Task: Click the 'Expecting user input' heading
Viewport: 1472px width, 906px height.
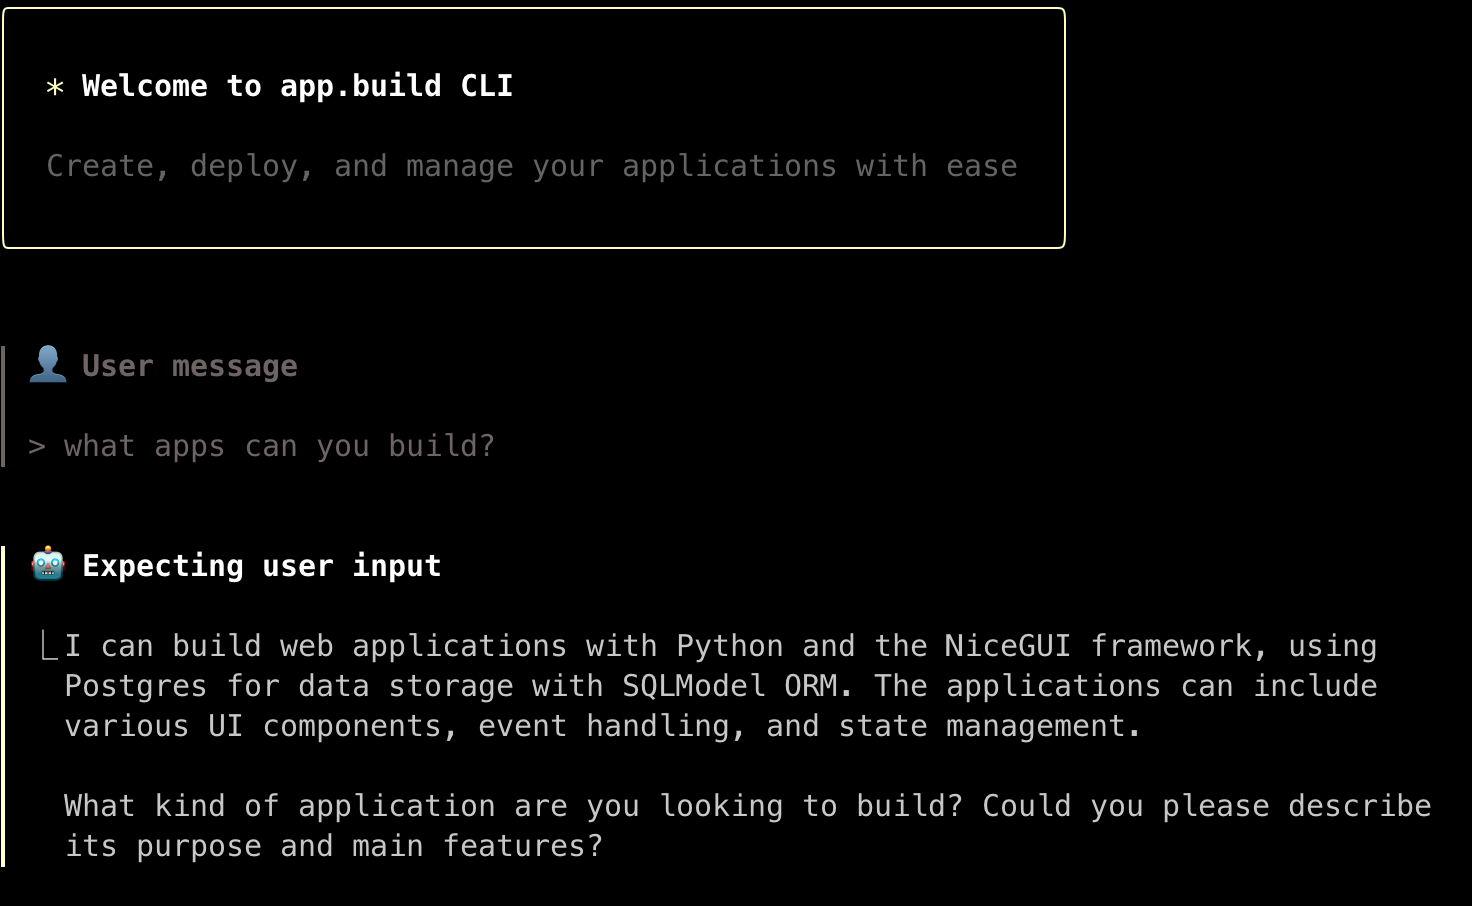Action: [x=262, y=566]
